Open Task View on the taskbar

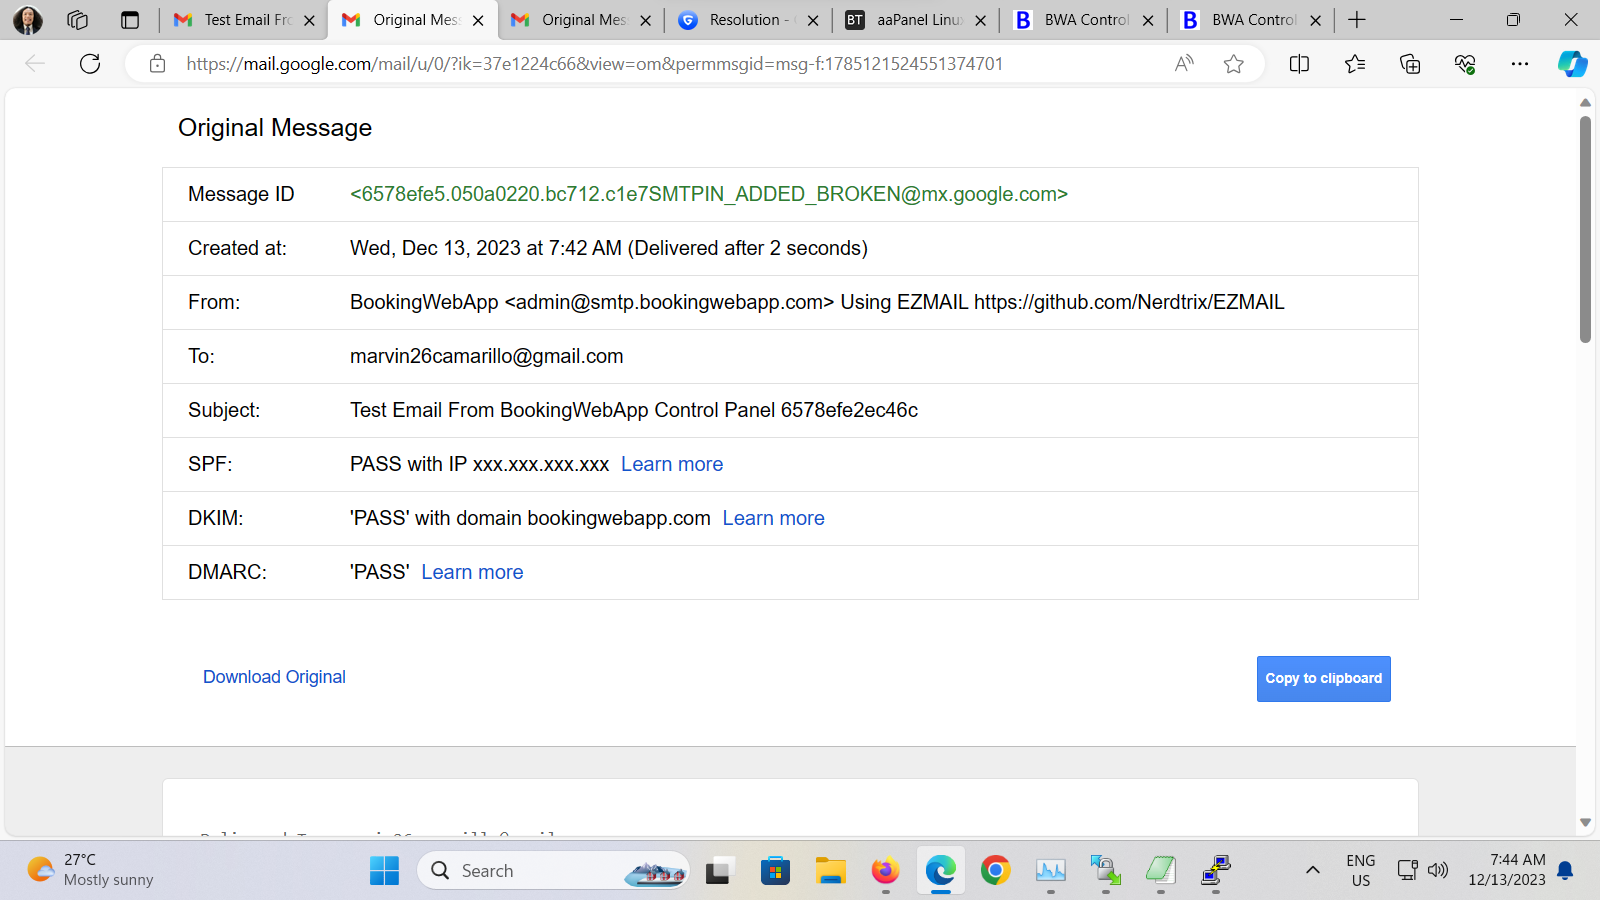(x=718, y=871)
